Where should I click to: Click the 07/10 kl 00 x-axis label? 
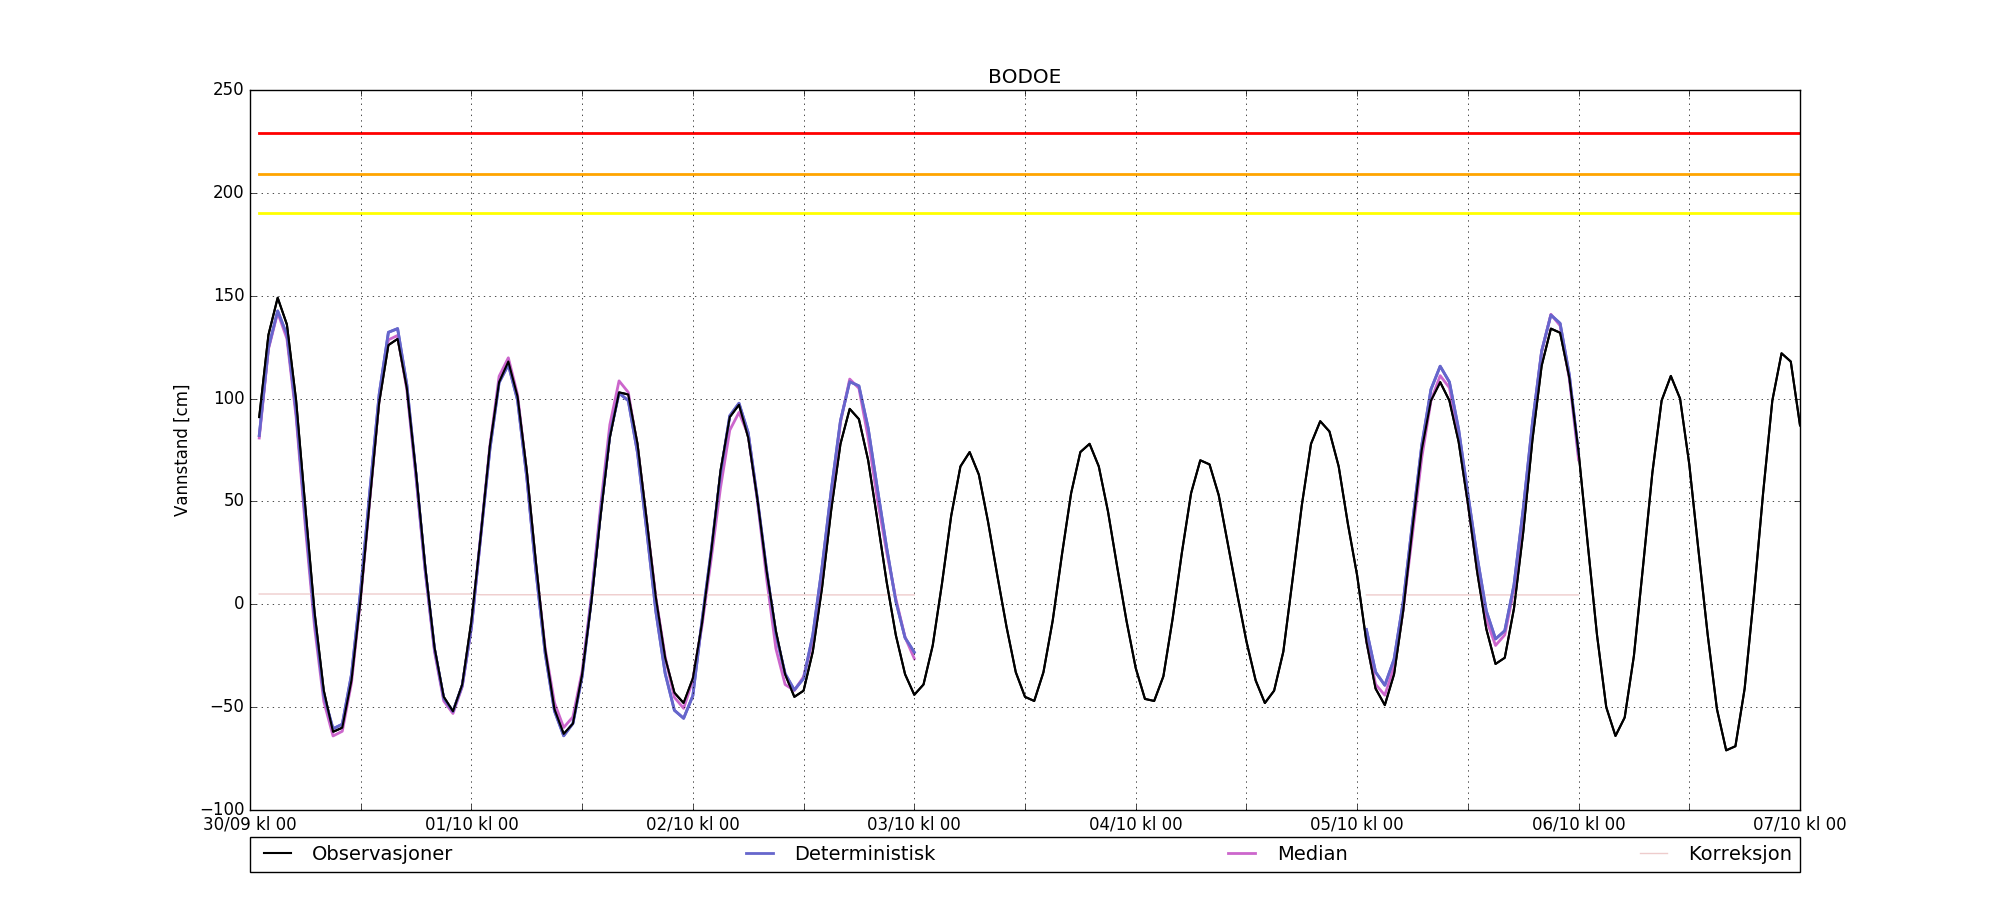[1799, 825]
